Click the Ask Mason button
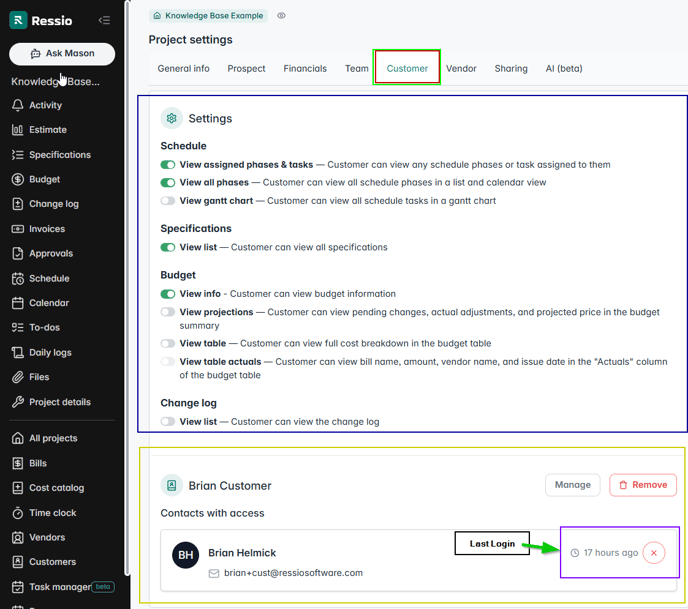 pyautogui.click(x=62, y=54)
